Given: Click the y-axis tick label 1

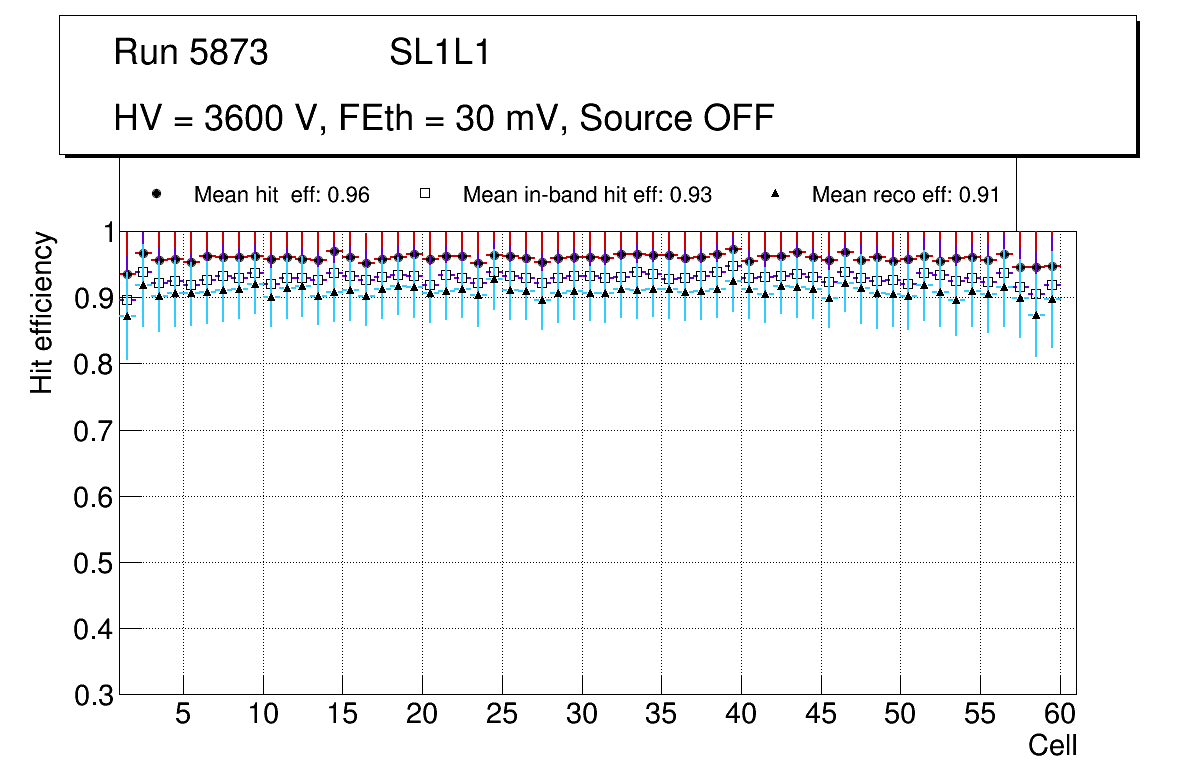Looking at the screenshot, I should point(104,233).
